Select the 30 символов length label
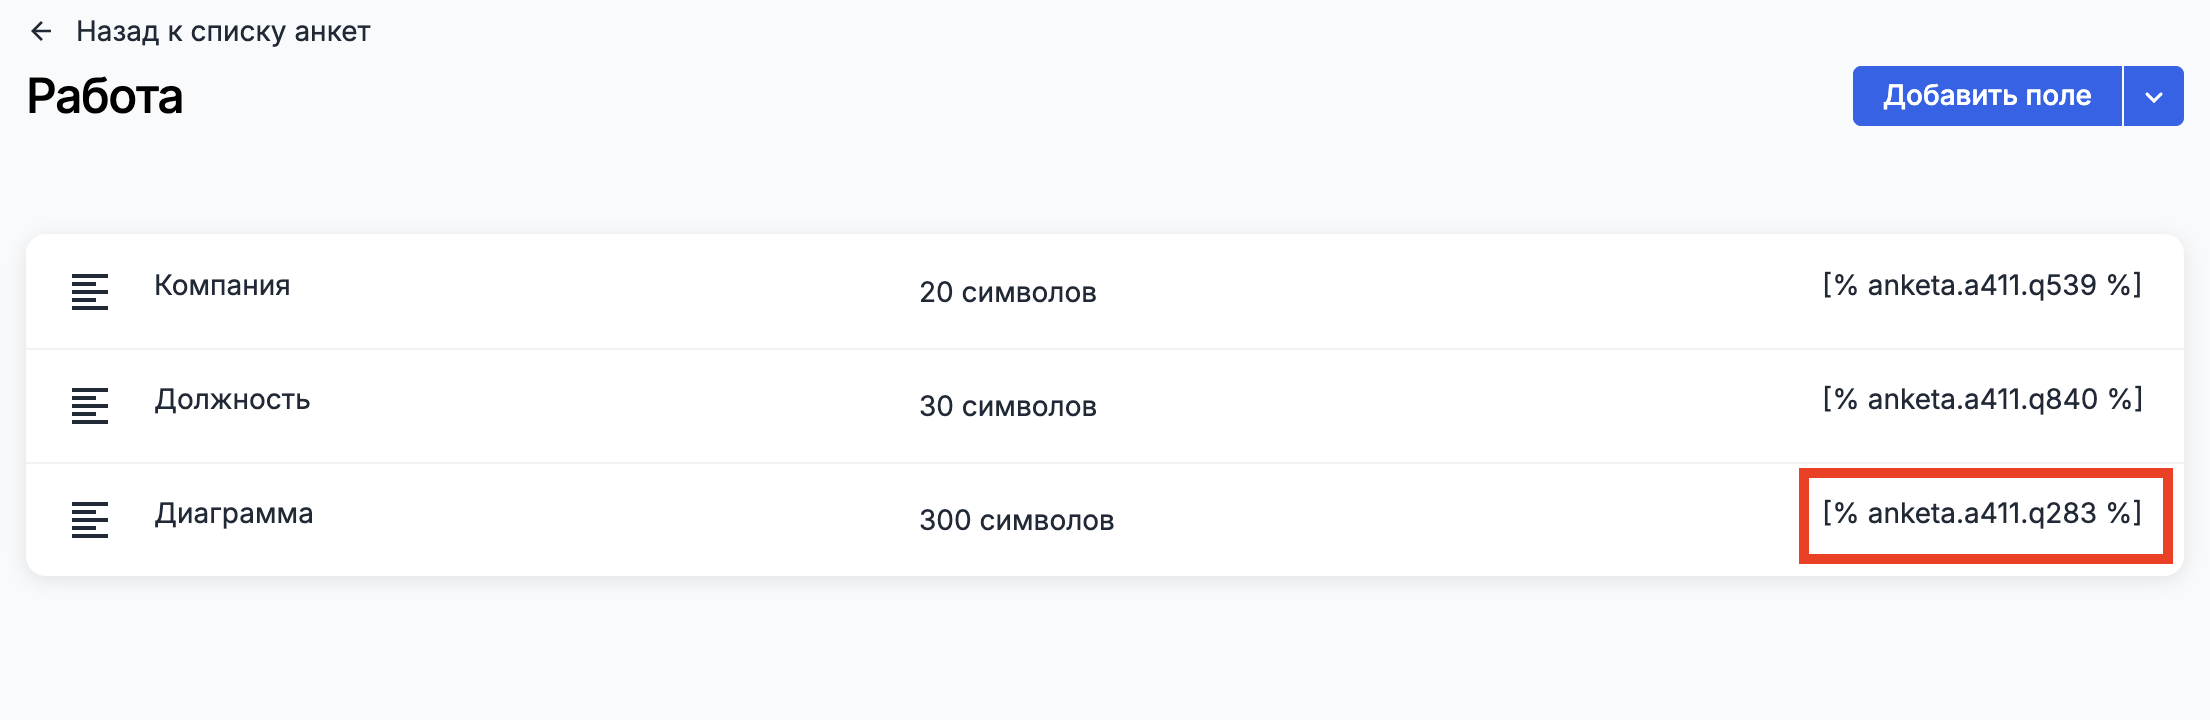2210x720 pixels. click(1008, 406)
